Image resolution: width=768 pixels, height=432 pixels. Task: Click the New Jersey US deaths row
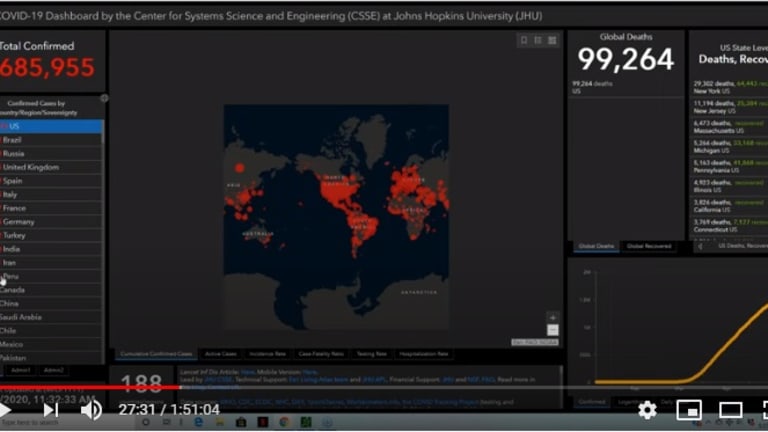tap(730, 107)
